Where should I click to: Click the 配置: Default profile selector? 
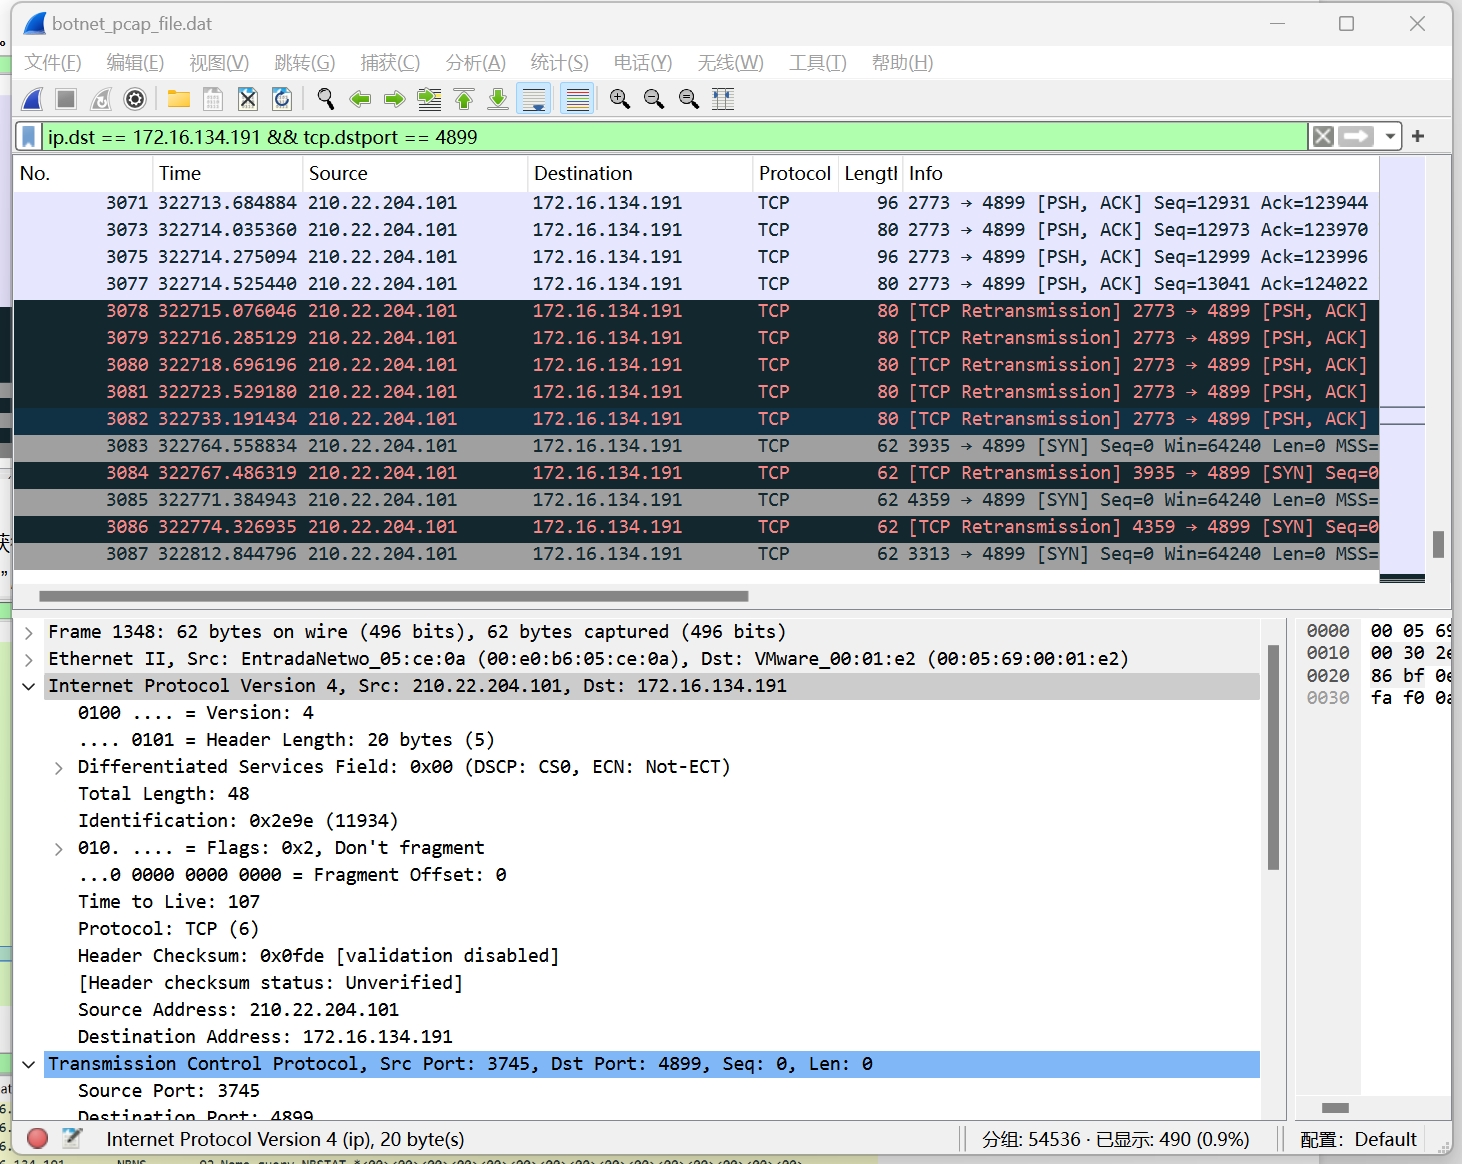tap(1358, 1139)
